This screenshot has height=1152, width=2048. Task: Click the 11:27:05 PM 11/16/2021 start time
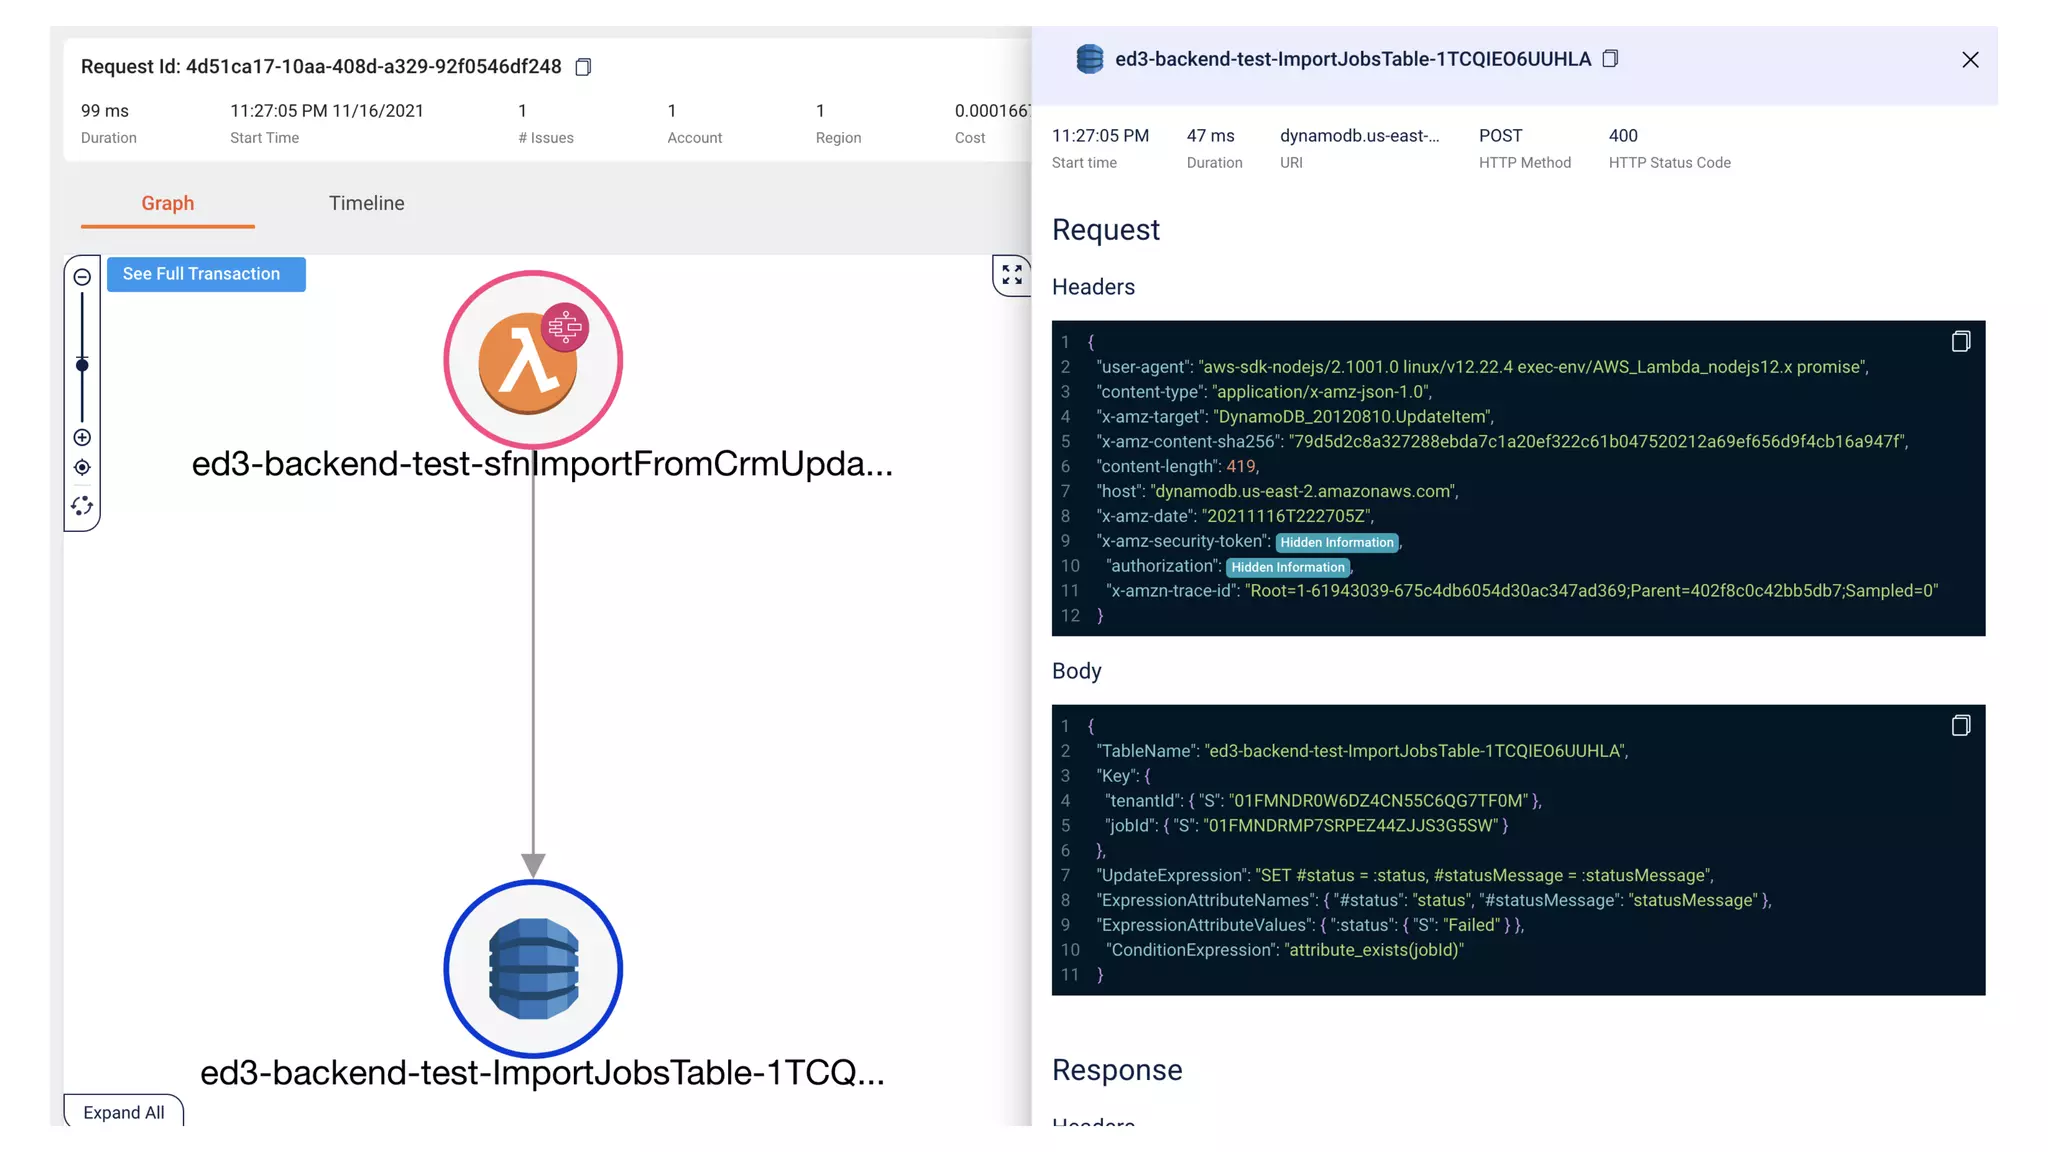tap(327, 111)
